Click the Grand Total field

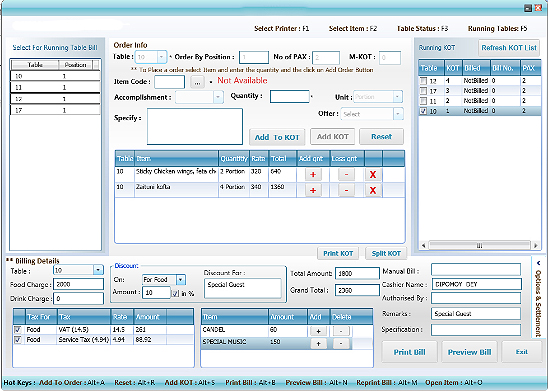point(357,290)
